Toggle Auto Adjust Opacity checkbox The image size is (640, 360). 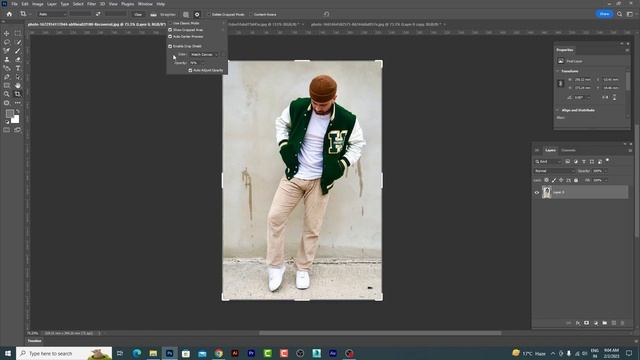[190, 70]
